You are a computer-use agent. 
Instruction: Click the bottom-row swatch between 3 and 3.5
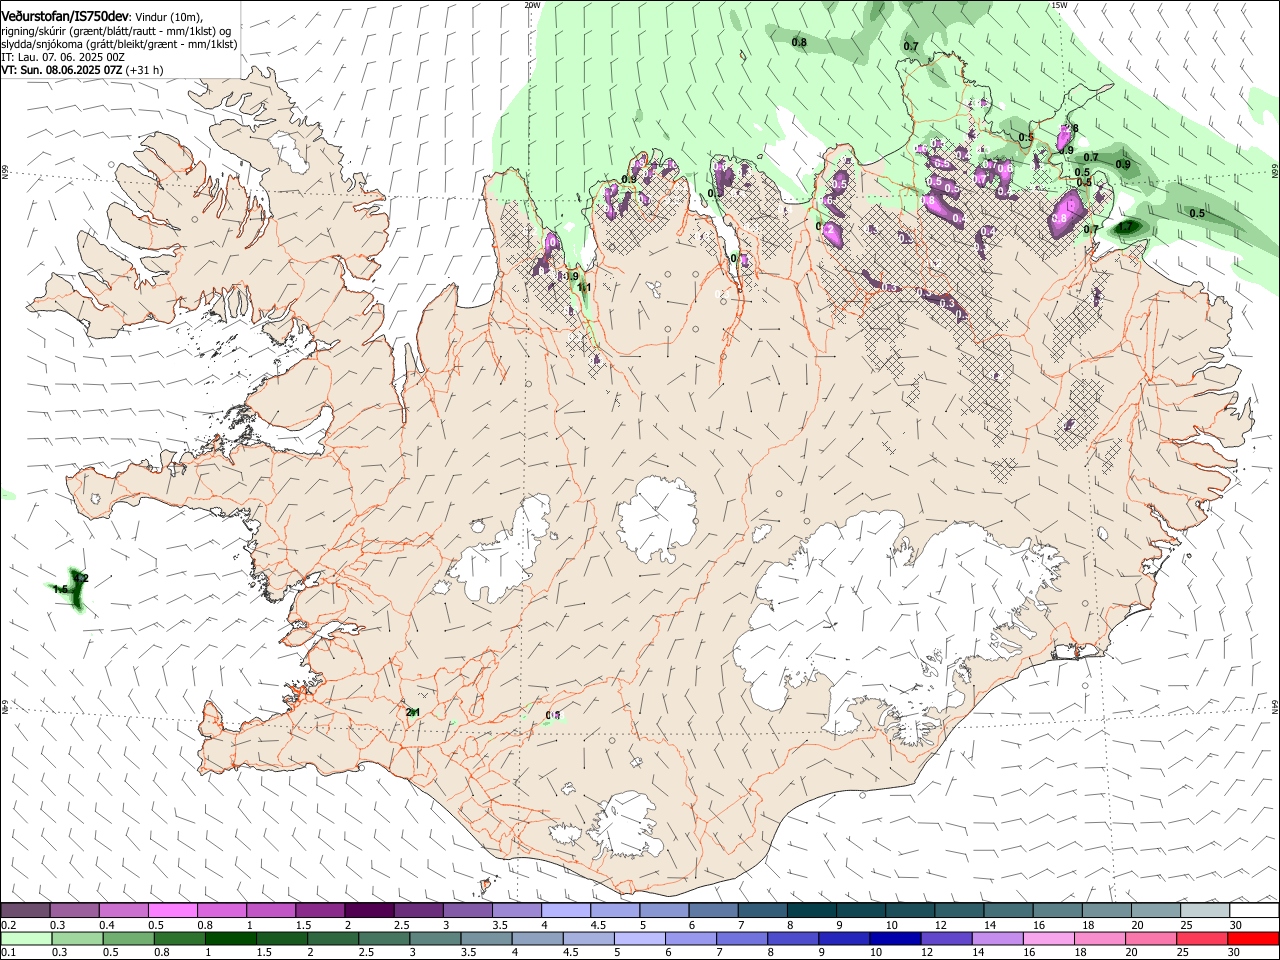pyautogui.click(x=435, y=938)
